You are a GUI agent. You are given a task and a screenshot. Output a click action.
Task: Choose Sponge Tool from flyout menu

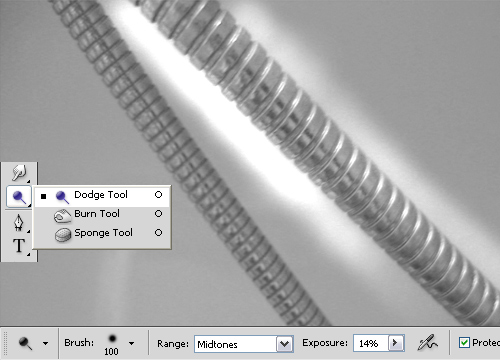[x=103, y=233]
